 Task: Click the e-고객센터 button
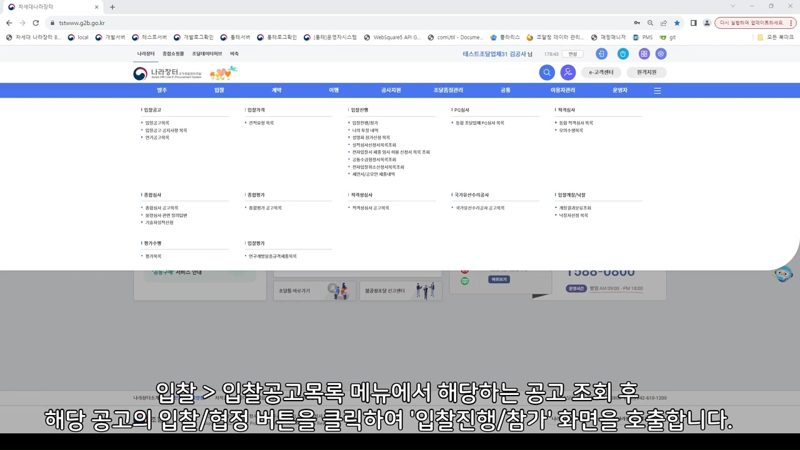tap(601, 72)
